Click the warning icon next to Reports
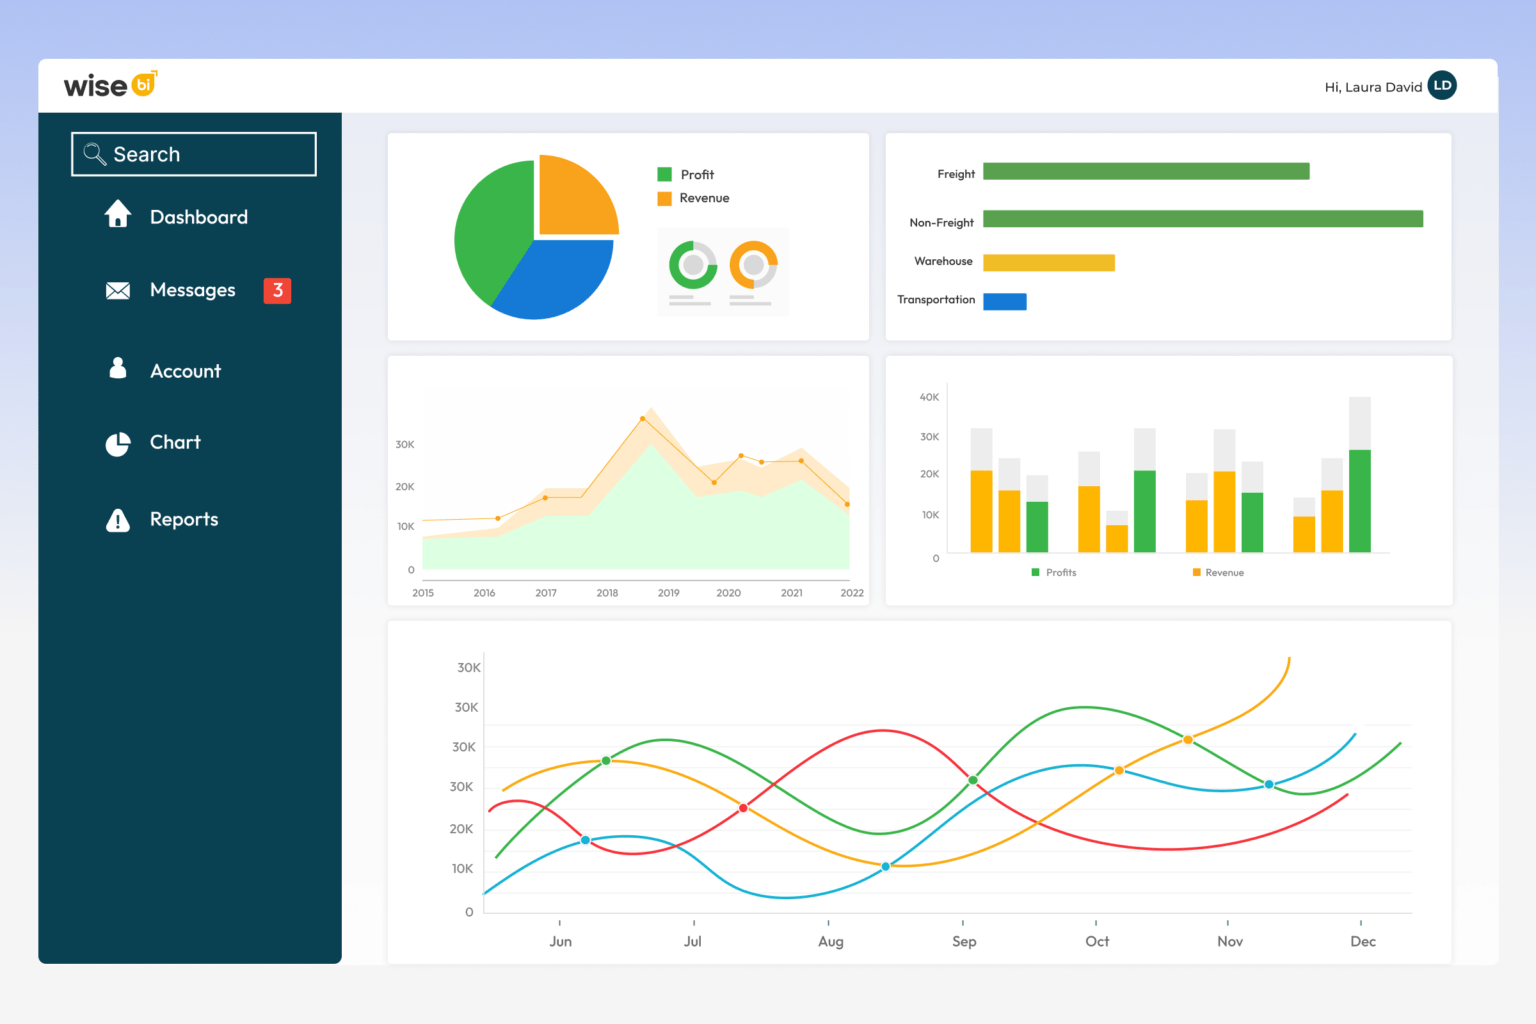Image resolution: width=1536 pixels, height=1024 pixels. coord(118,519)
